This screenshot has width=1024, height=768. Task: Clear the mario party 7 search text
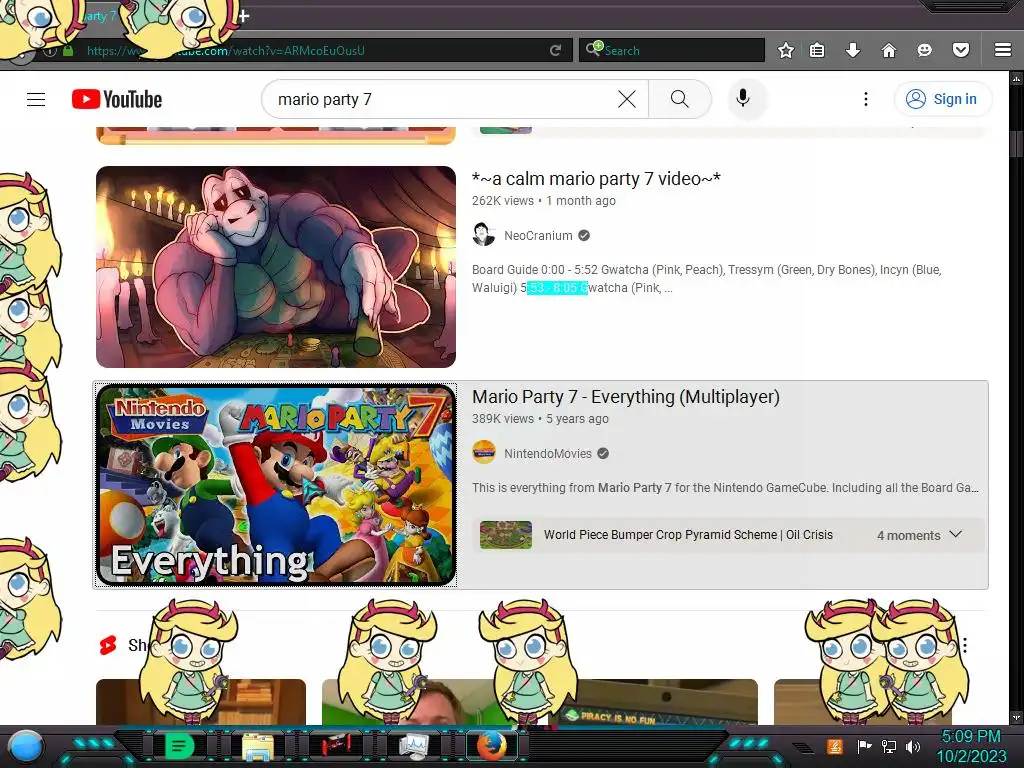[x=627, y=99]
